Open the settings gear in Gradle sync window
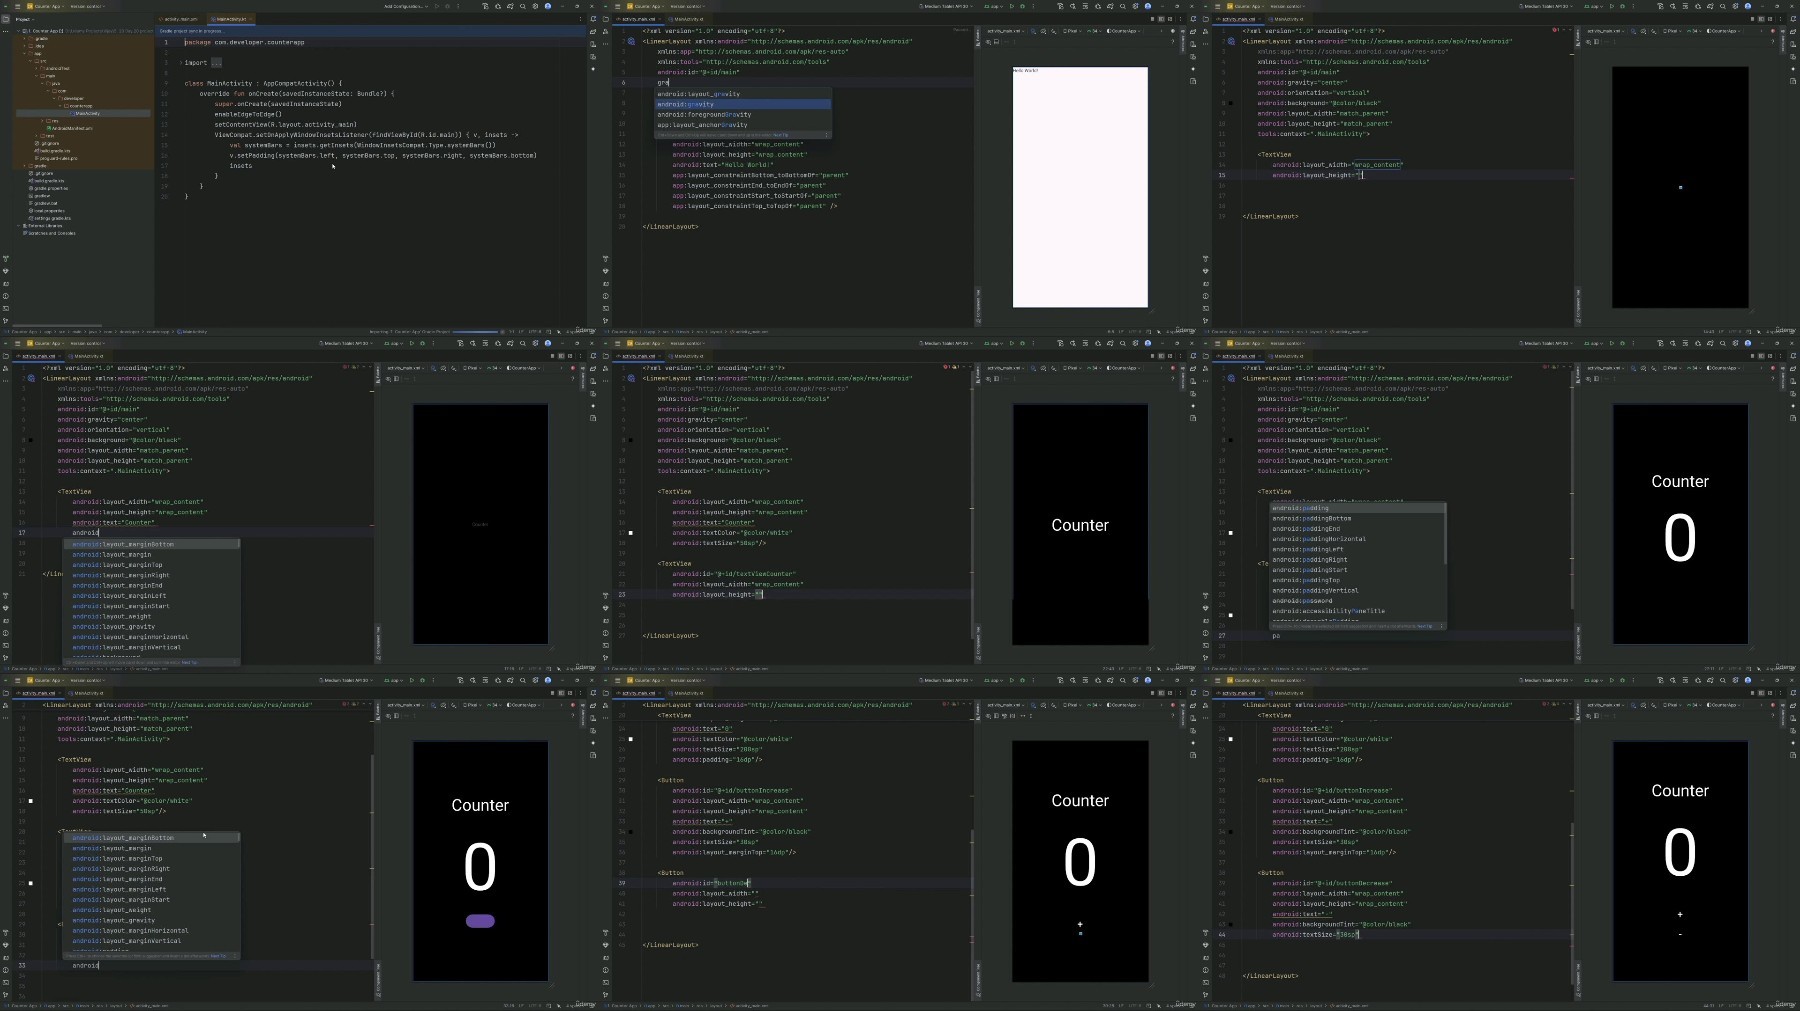The width and height of the screenshot is (1800, 1011). coord(535,6)
